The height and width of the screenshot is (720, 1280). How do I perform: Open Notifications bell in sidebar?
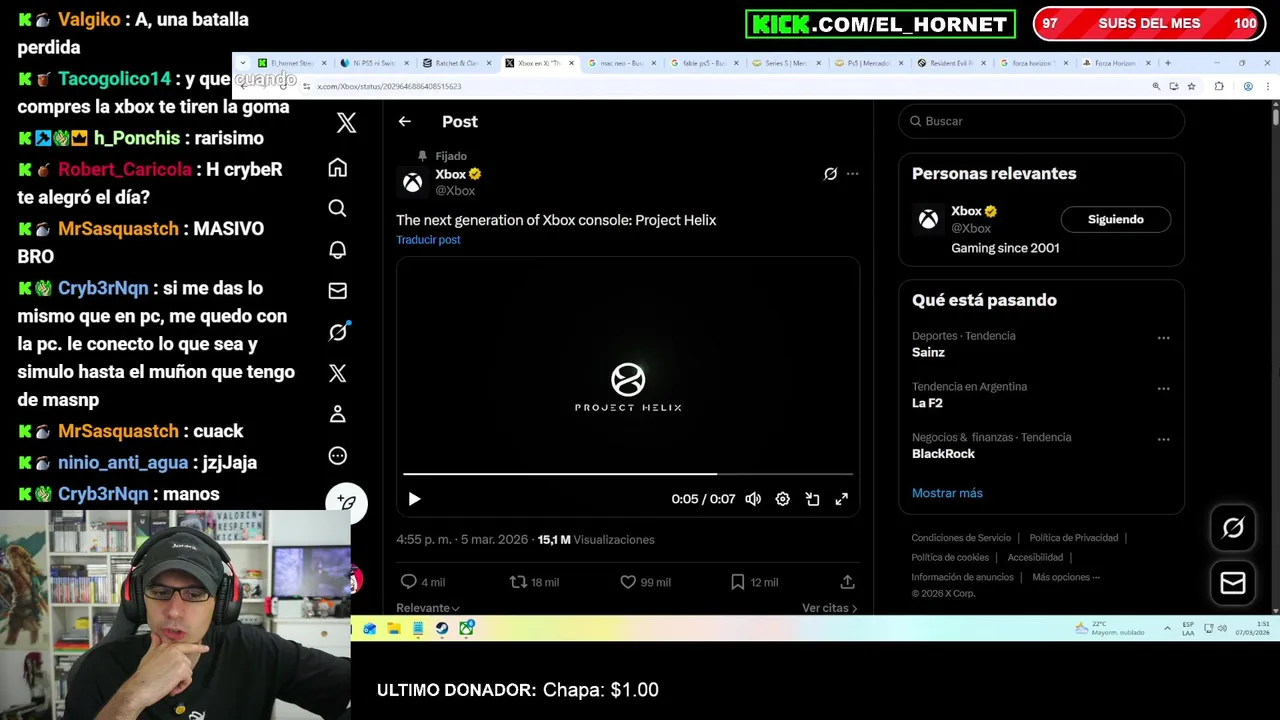coord(338,249)
